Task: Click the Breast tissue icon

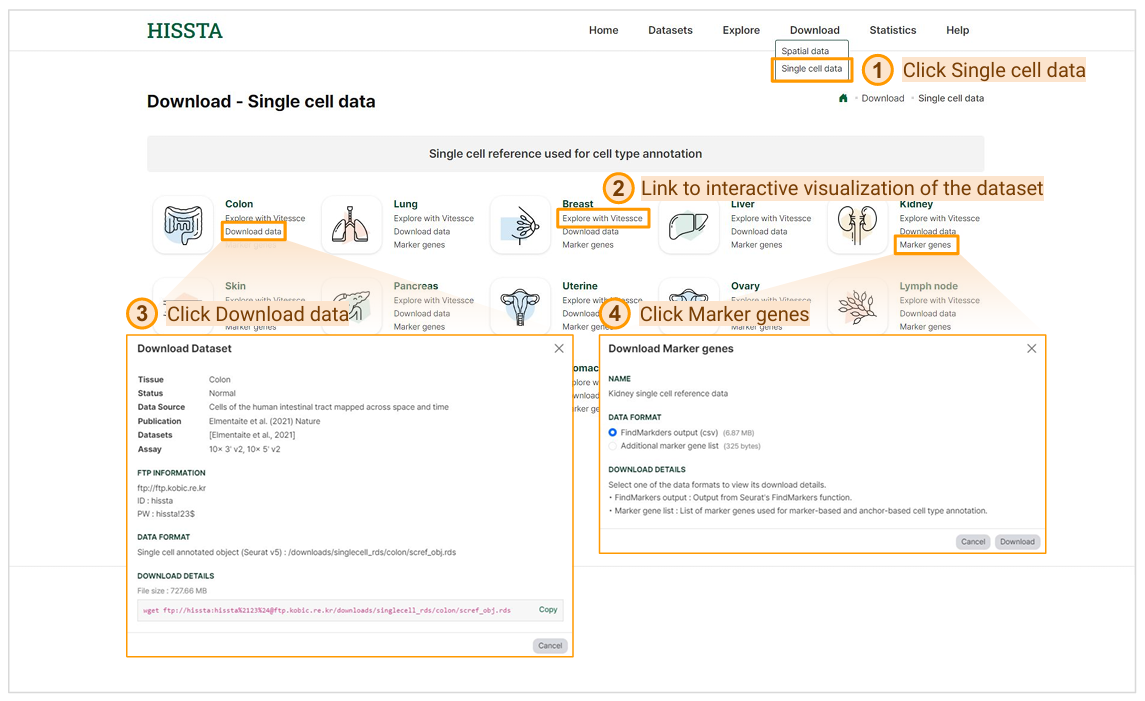Action: pos(520,224)
